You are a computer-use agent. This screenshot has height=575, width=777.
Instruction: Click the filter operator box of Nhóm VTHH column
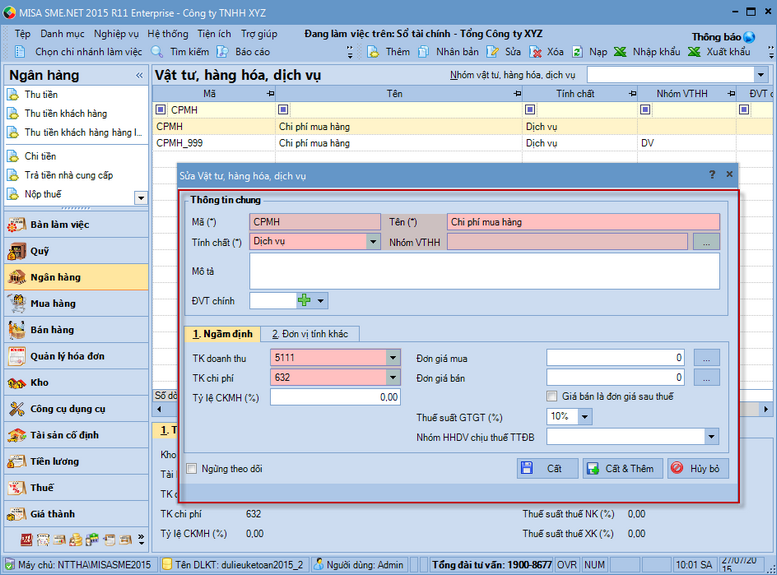[645, 110]
